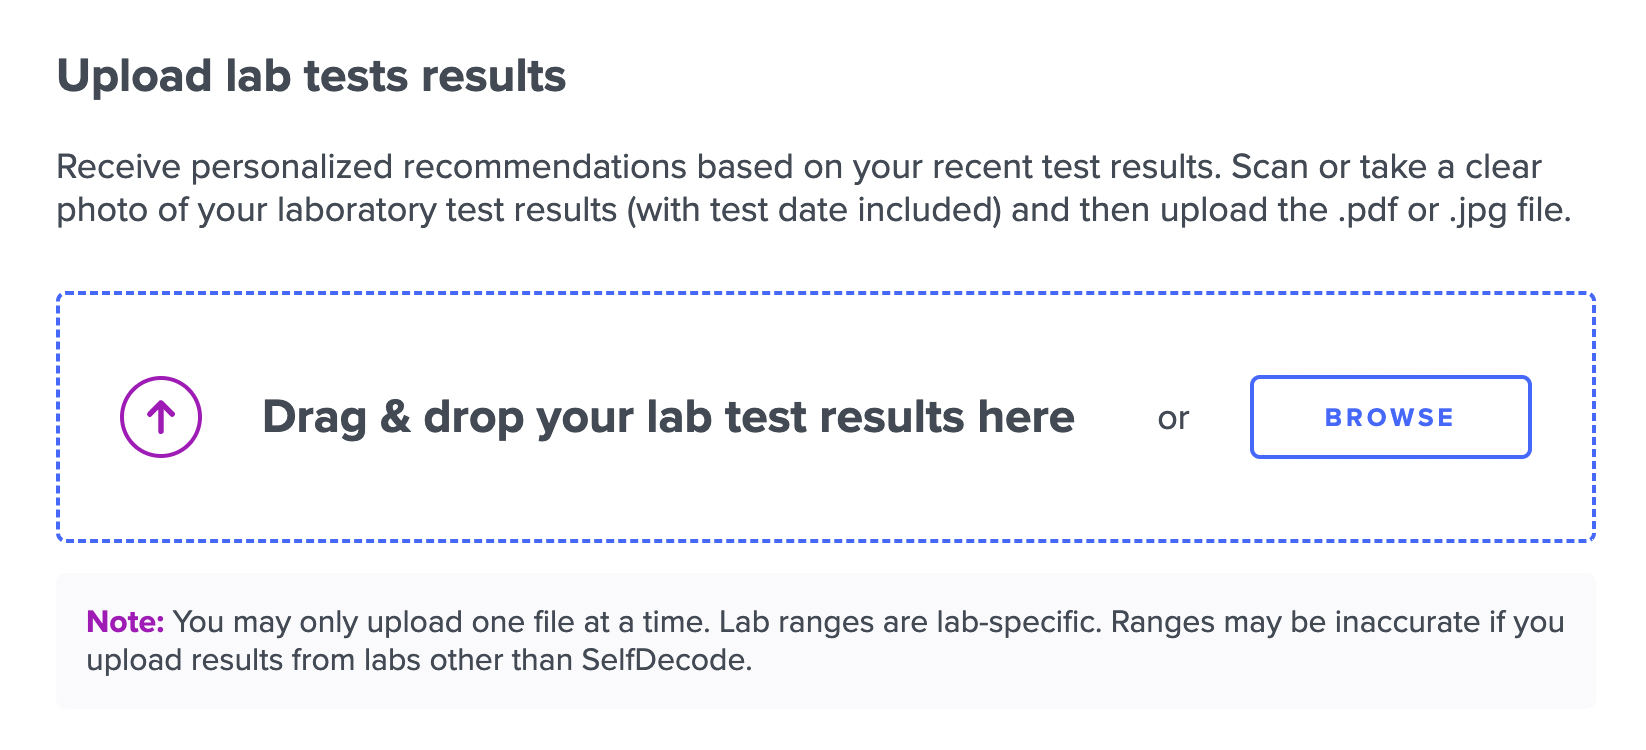Click the BROWSE button to select a file
Image resolution: width=1646 pixels, height=750 pixels.
pyautogui.click(x=1389, y=417)
